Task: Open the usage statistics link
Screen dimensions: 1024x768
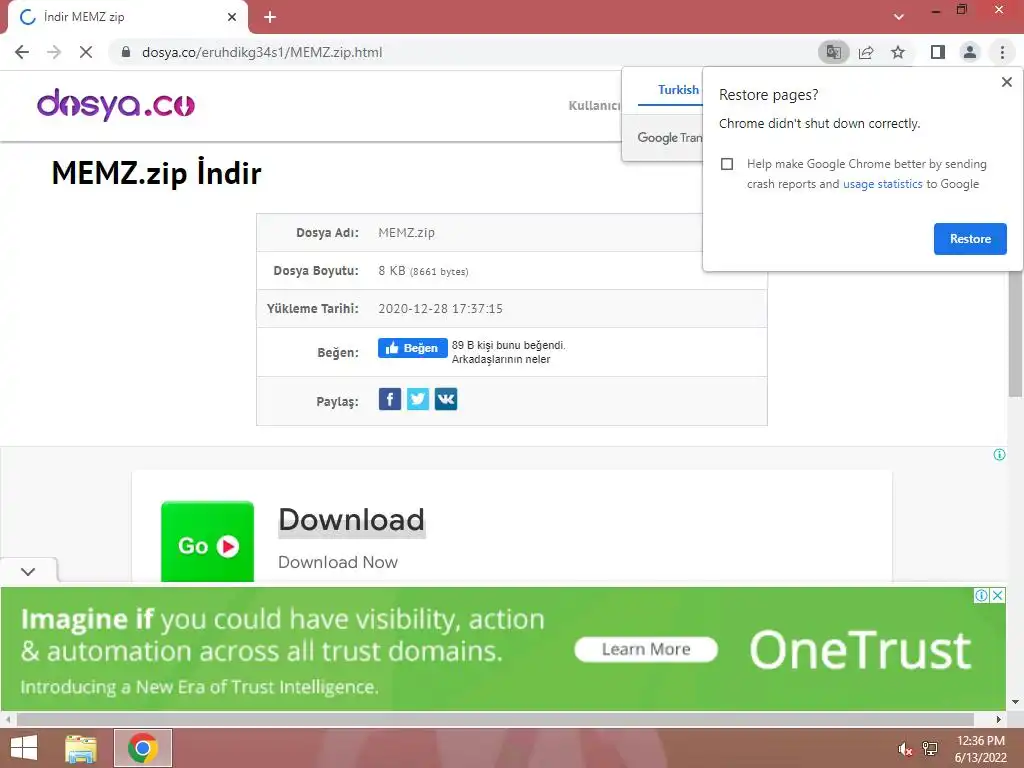Action: (882, 184)
